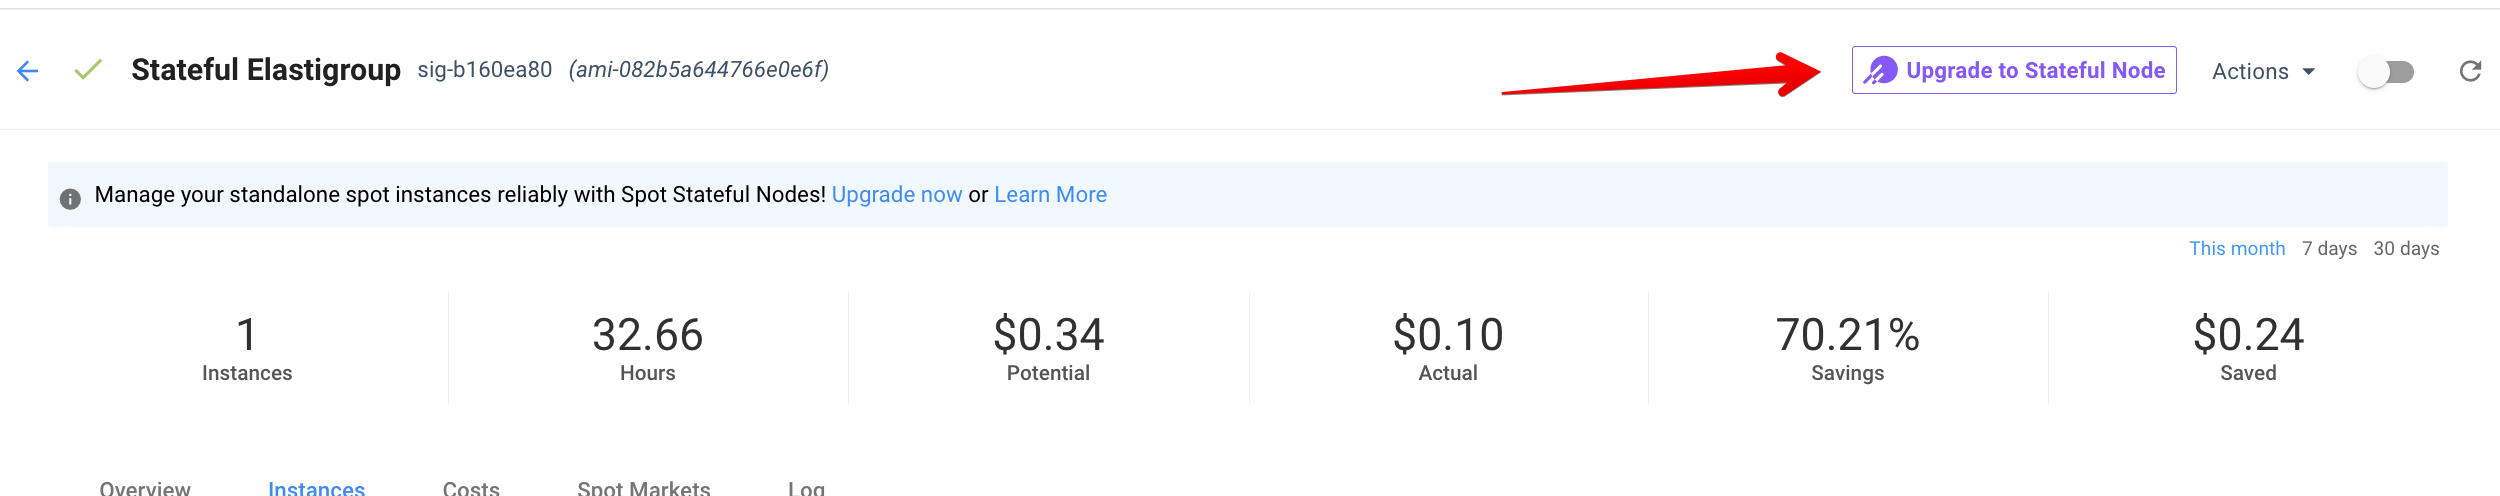Viewport: 2500px width, 496px height.
Task: Show the Log tab
Action: (x=806, y=488)
